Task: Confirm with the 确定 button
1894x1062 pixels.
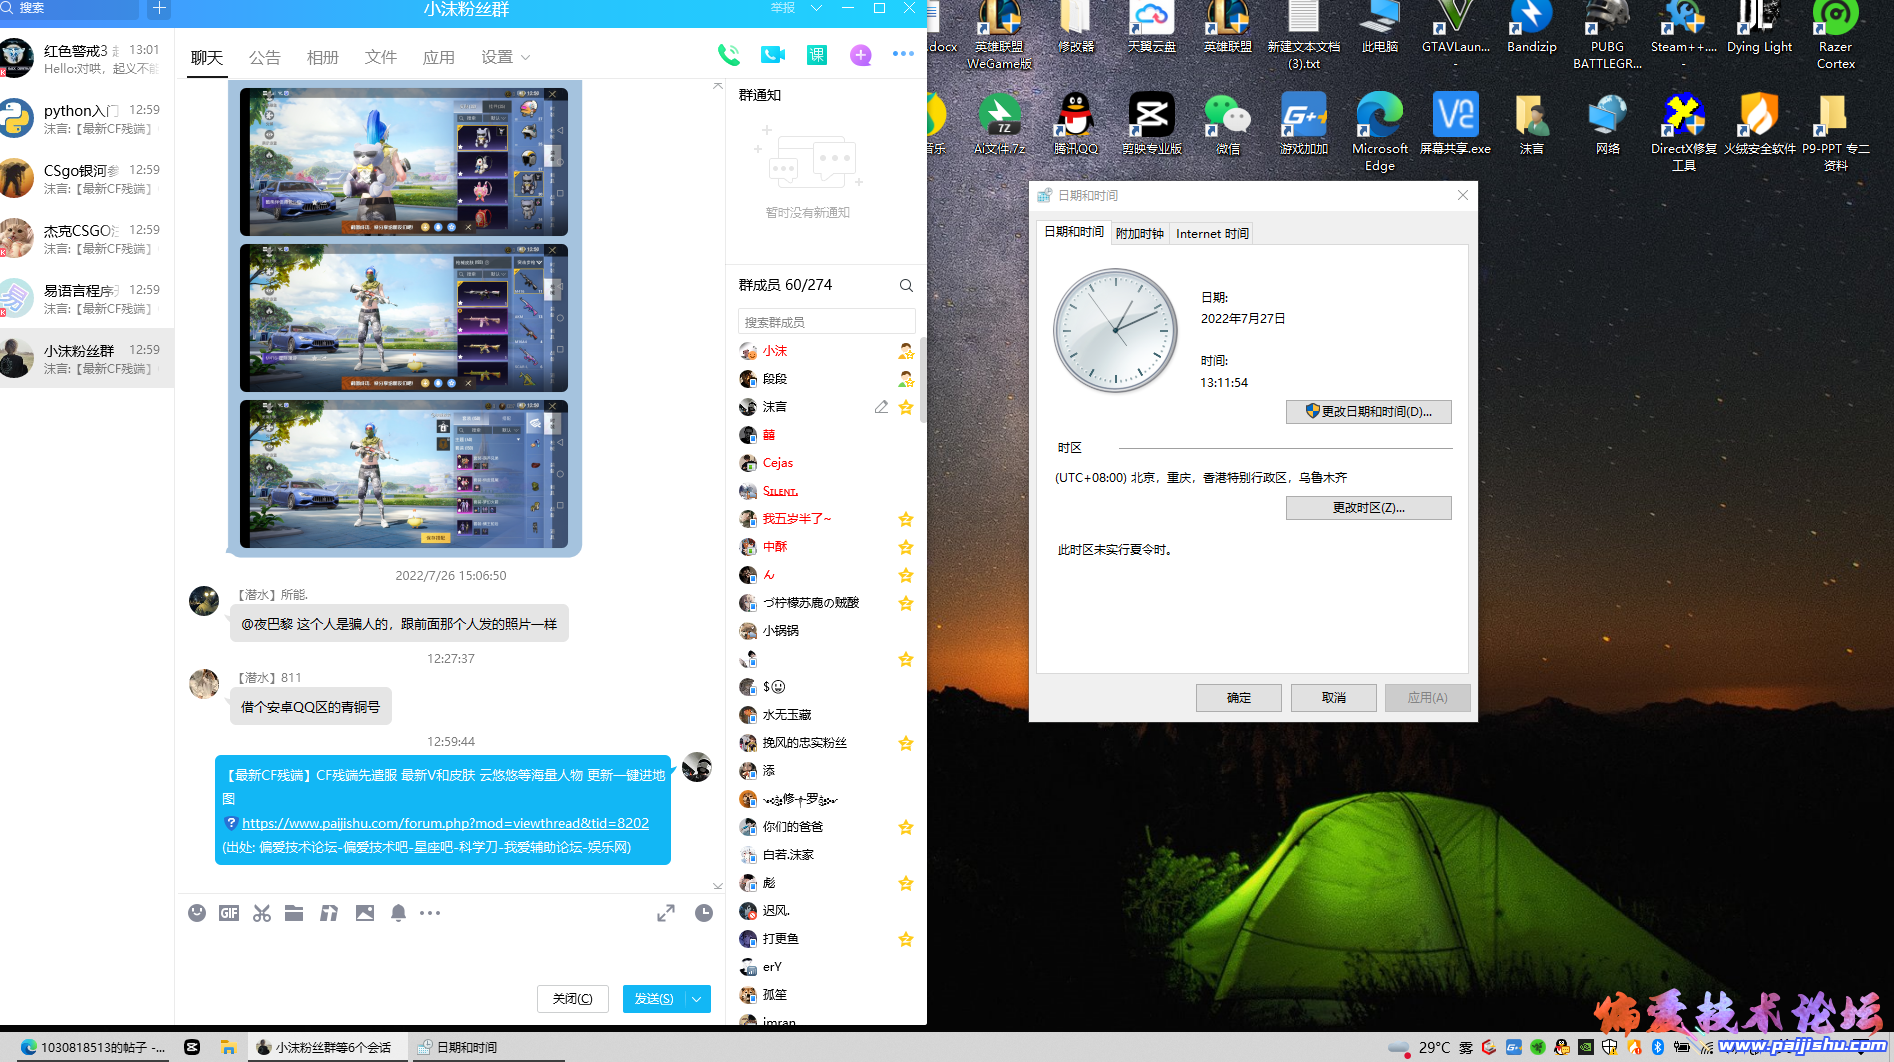Action: [1238, 698]
